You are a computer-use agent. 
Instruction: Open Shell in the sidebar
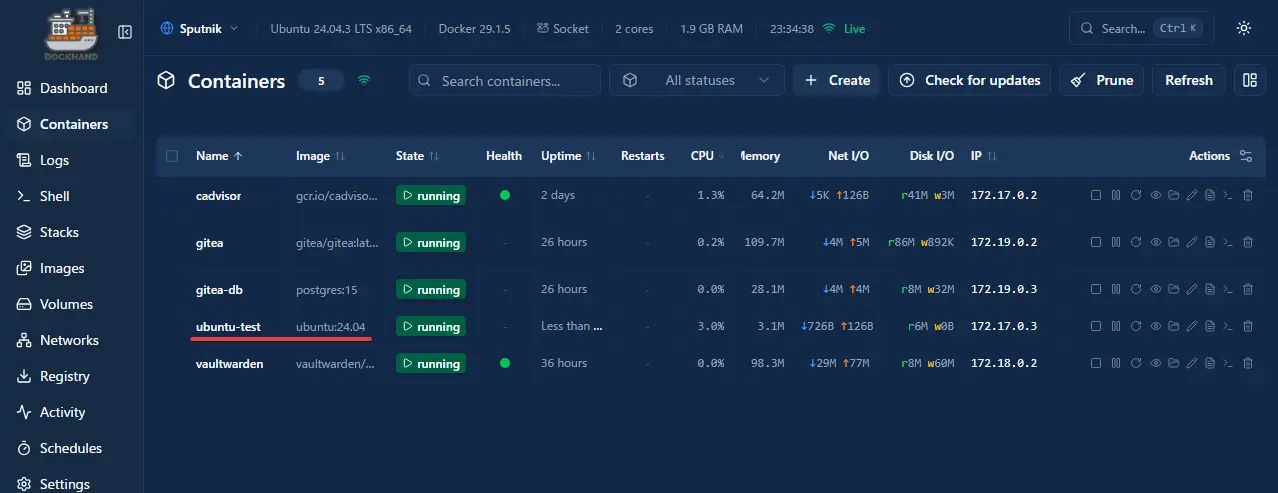tap(72, 196)
